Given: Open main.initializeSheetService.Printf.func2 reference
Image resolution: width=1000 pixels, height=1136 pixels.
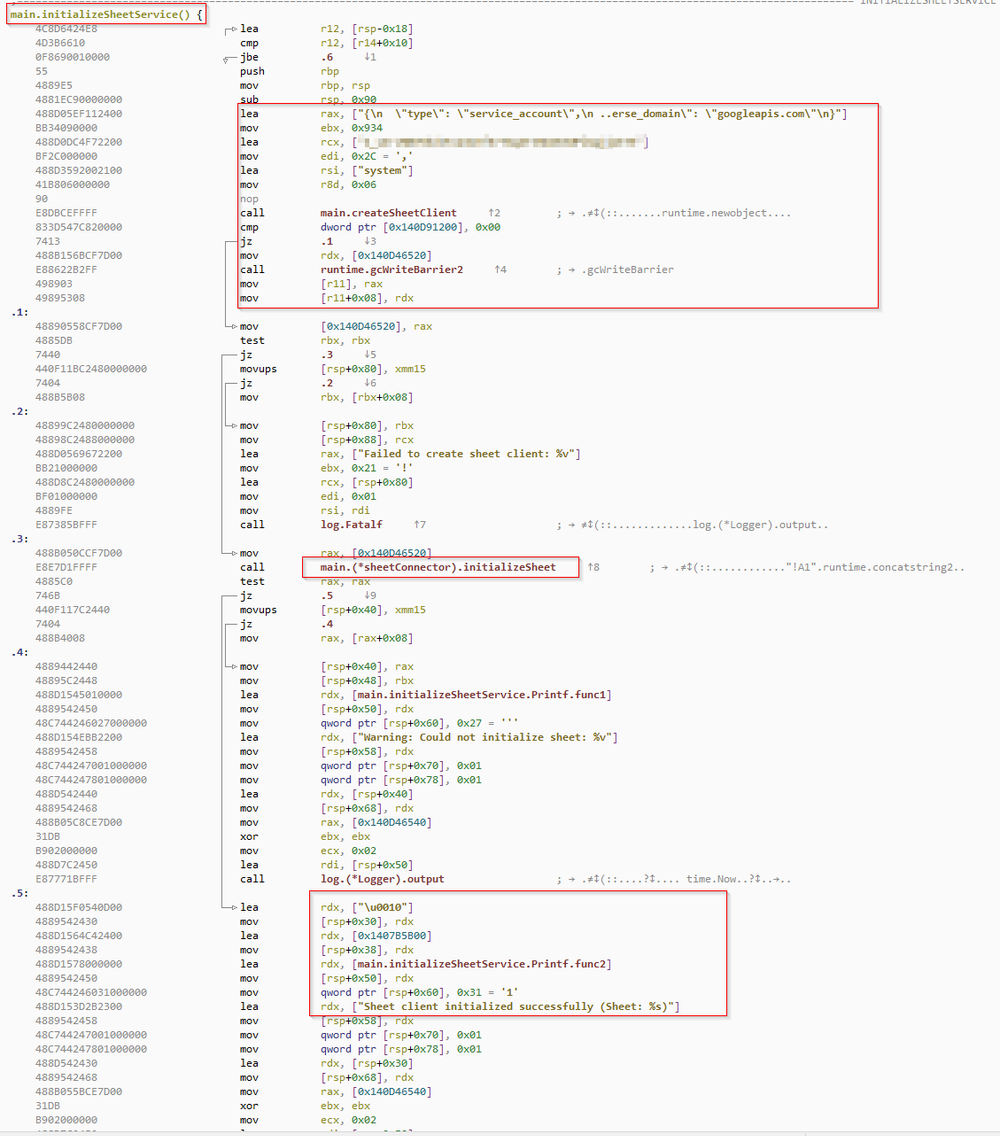Looking at the screenshot, I should click(x=483, y=964).
